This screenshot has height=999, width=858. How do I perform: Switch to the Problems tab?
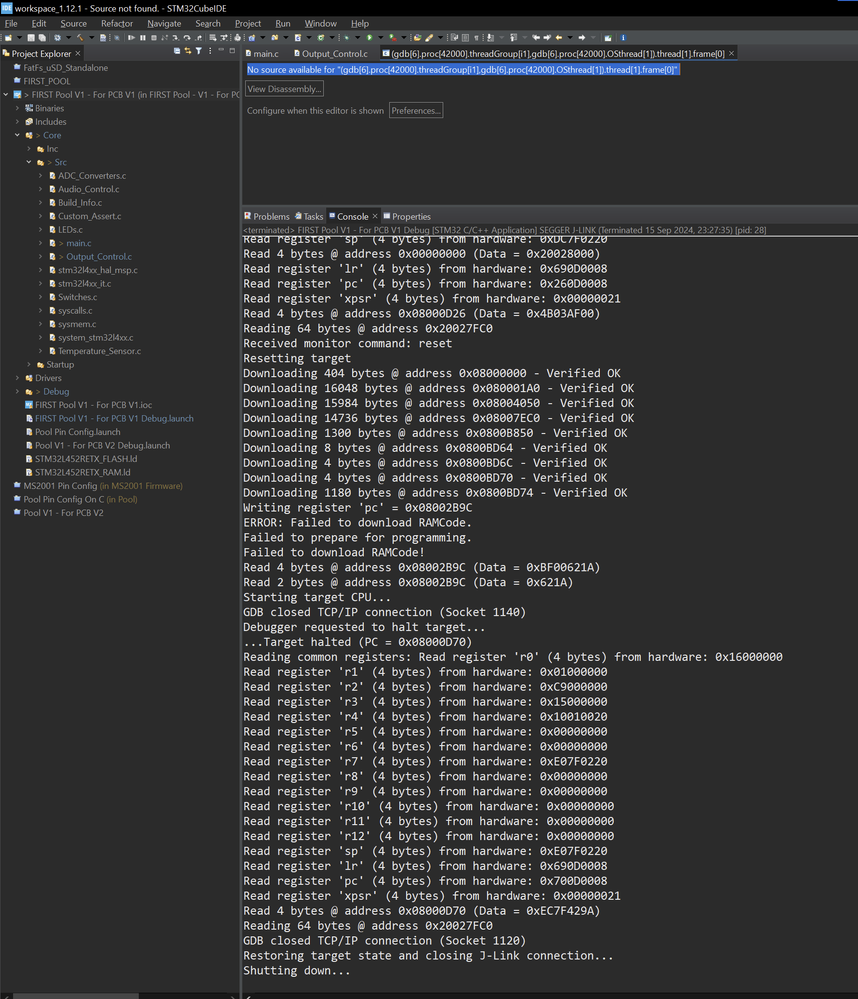click(x=267, y=217)
